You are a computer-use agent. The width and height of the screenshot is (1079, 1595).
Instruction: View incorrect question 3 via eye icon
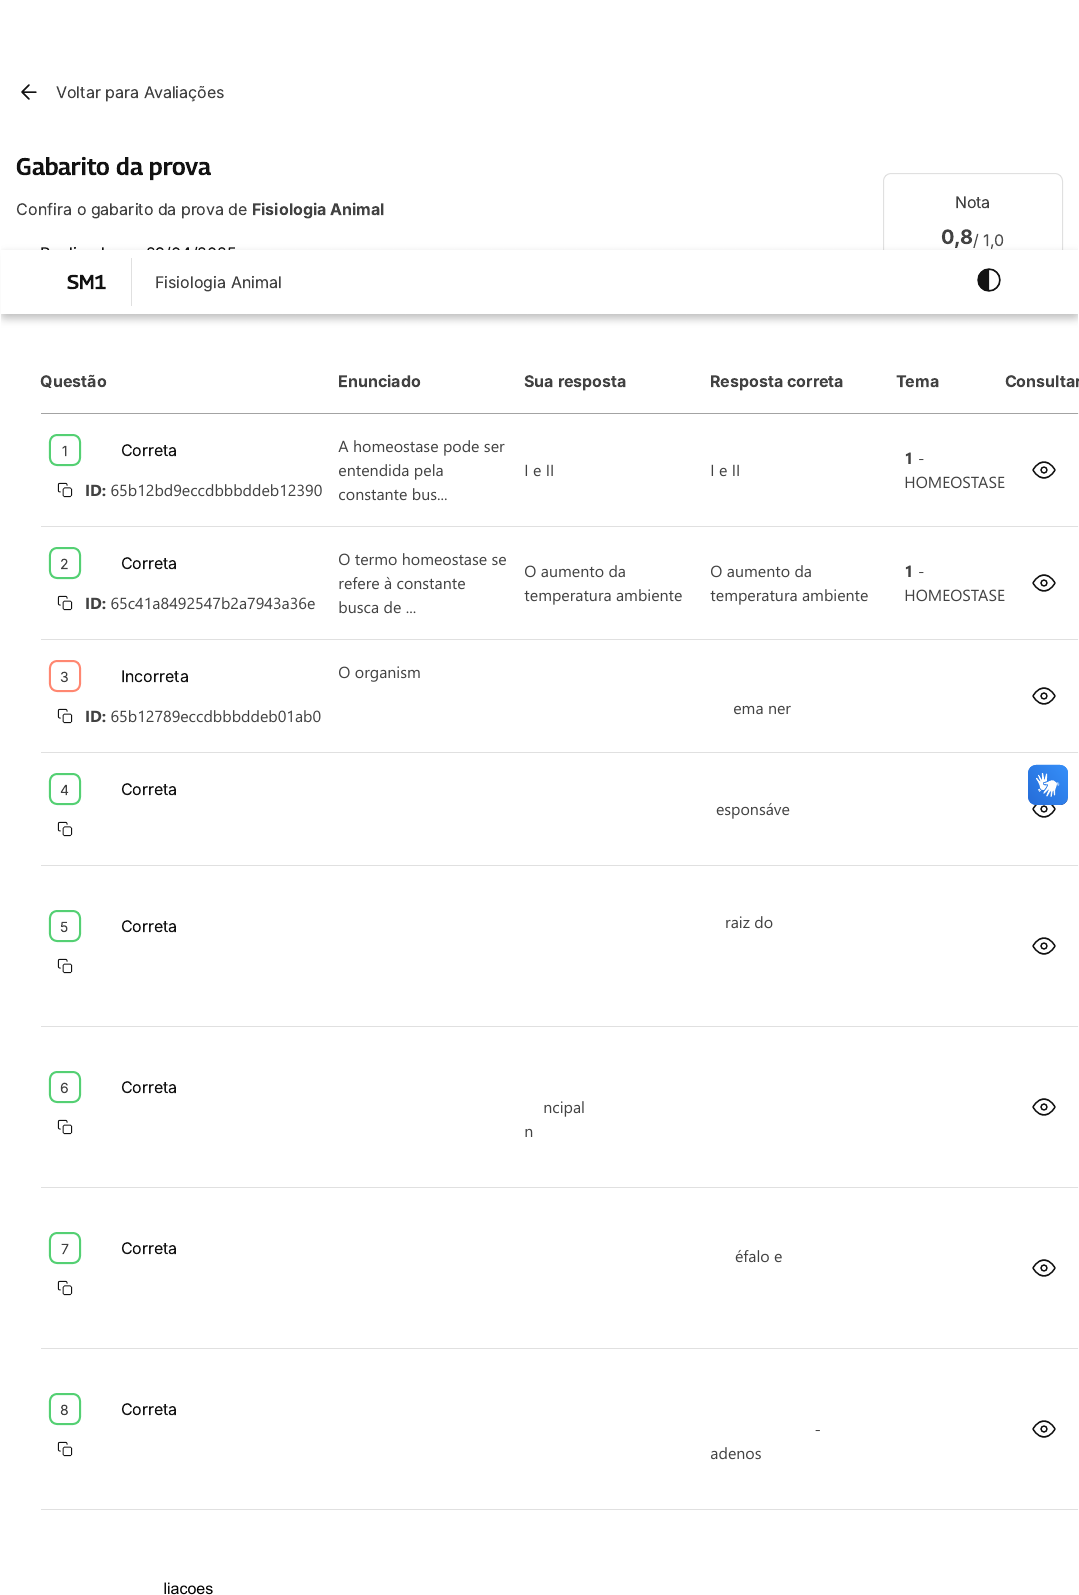click(x=1043, y=696)
